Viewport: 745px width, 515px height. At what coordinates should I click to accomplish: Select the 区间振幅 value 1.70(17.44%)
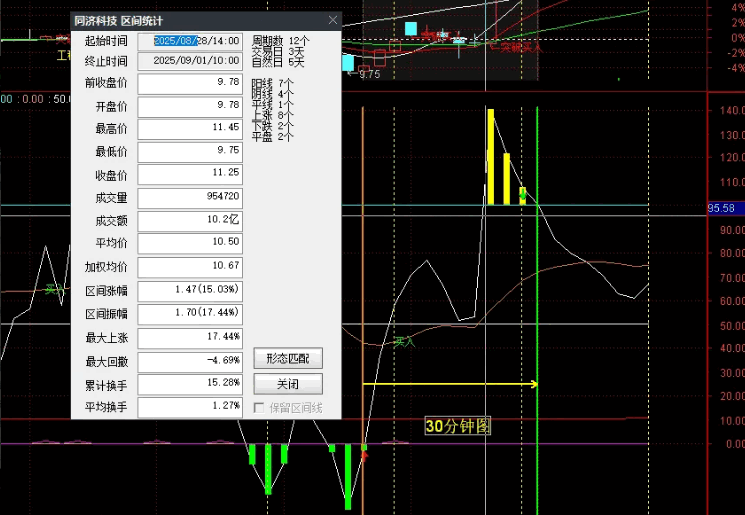[x=190, y=314]
